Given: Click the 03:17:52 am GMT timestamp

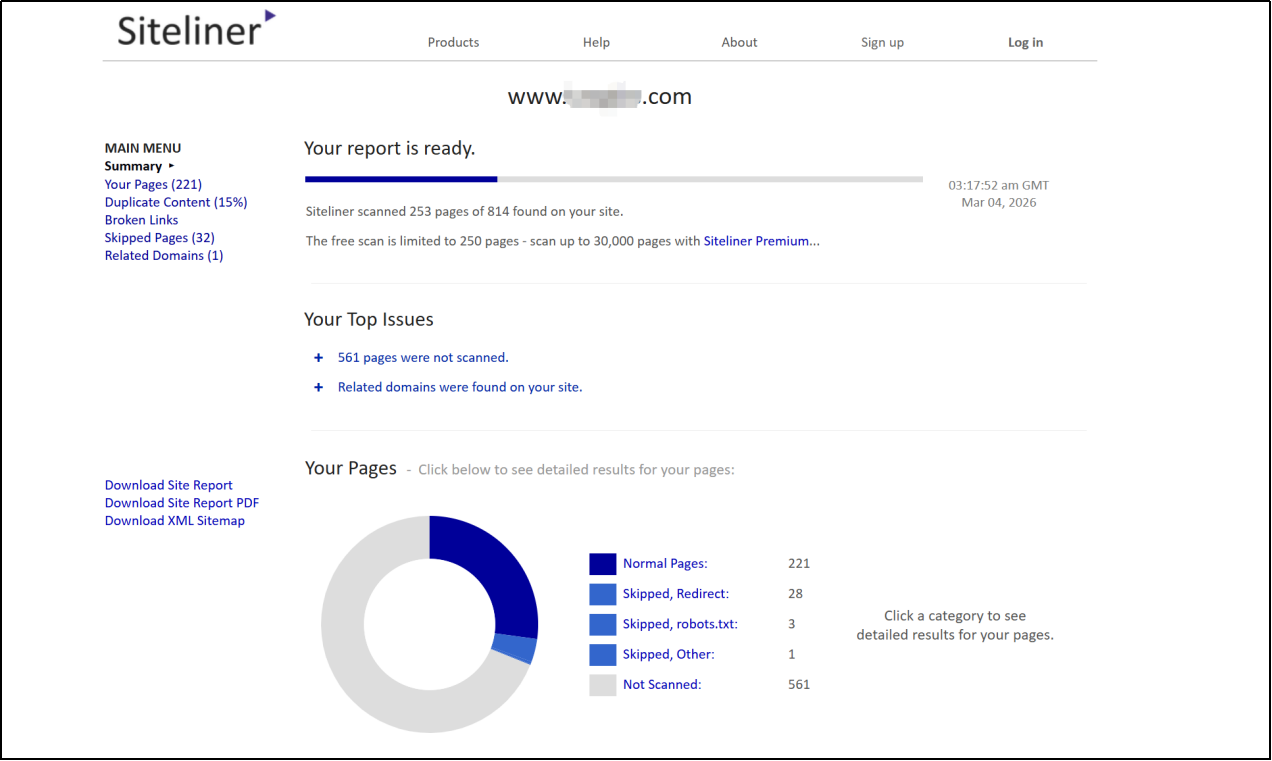Looking at the screenshot, I should pos(999,186).
